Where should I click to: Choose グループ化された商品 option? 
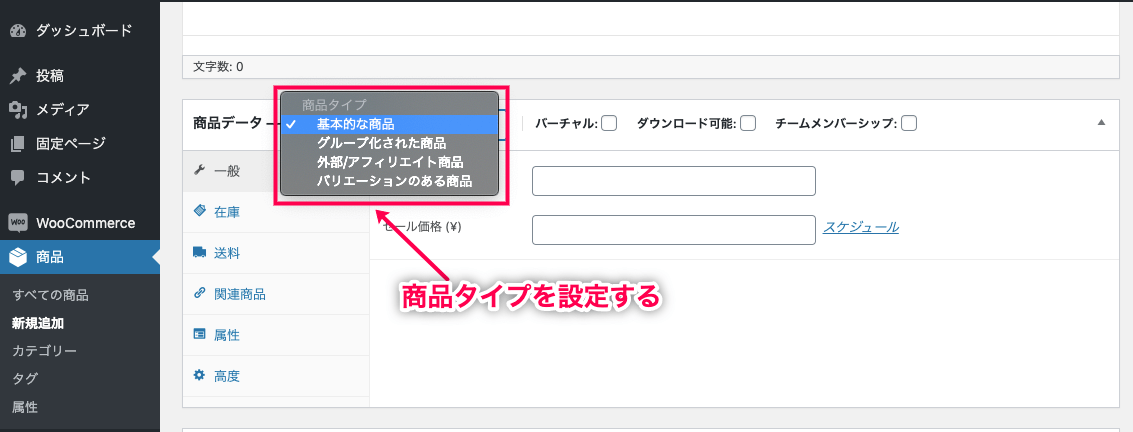click(x=389, y=143)
